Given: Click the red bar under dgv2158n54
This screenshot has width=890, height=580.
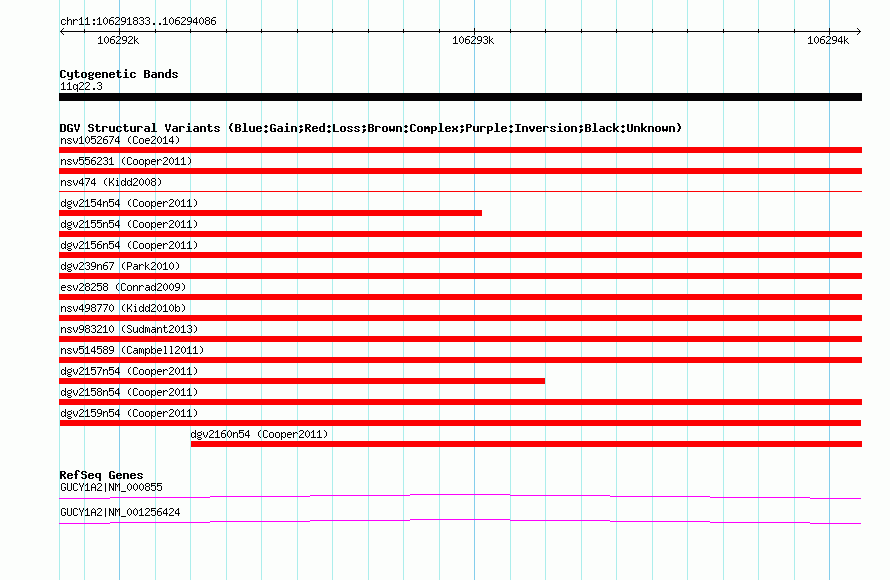Looking at the screenshot, I should coord(460,402).
